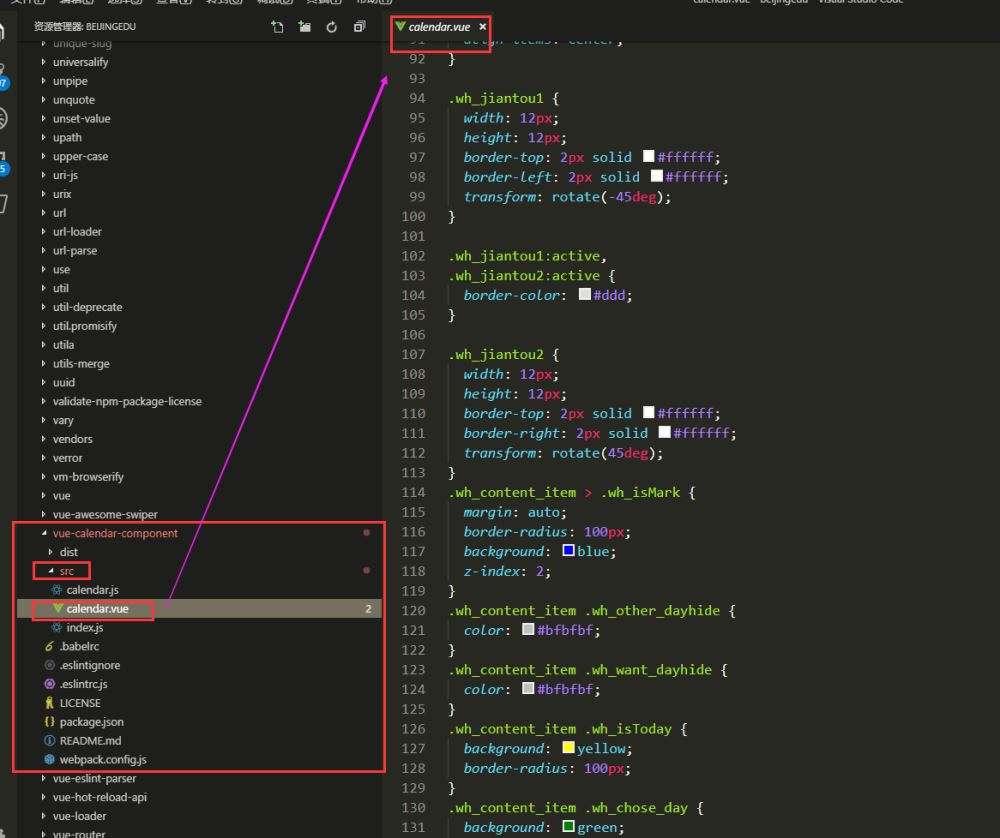Click the package.json braces icon
Viewport: 1000px width, 838px height.
click(49, 722)
